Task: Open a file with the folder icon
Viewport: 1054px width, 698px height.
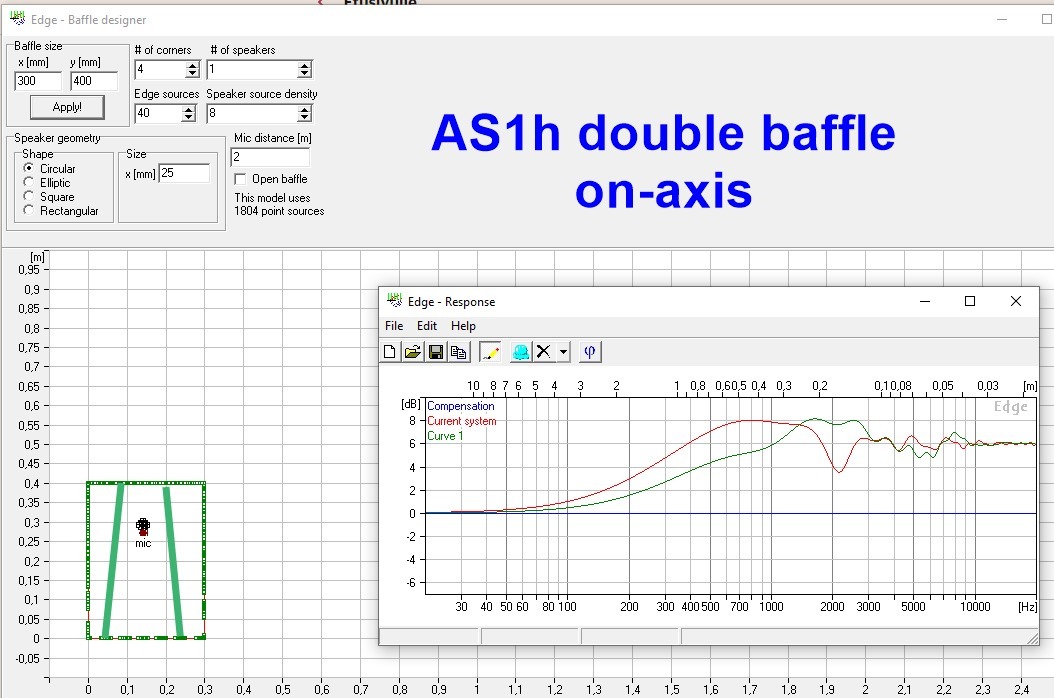Action: (413, 352)
